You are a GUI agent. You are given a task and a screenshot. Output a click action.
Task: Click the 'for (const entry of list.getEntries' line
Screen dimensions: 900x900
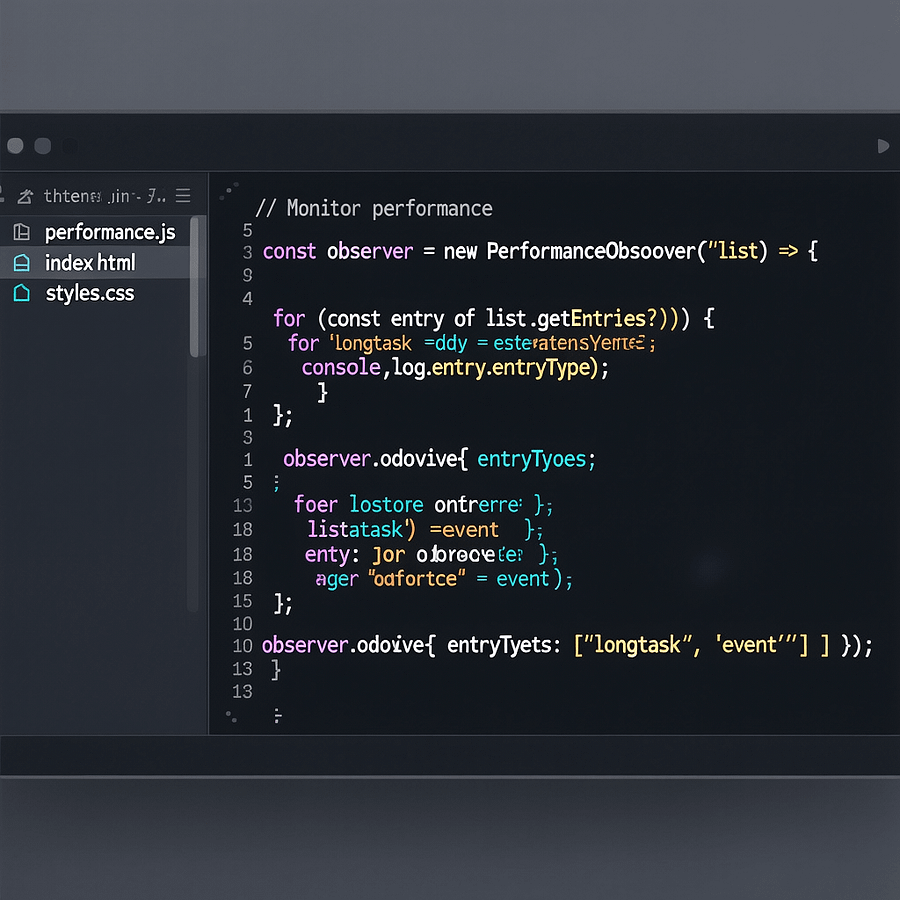(494, 318)
